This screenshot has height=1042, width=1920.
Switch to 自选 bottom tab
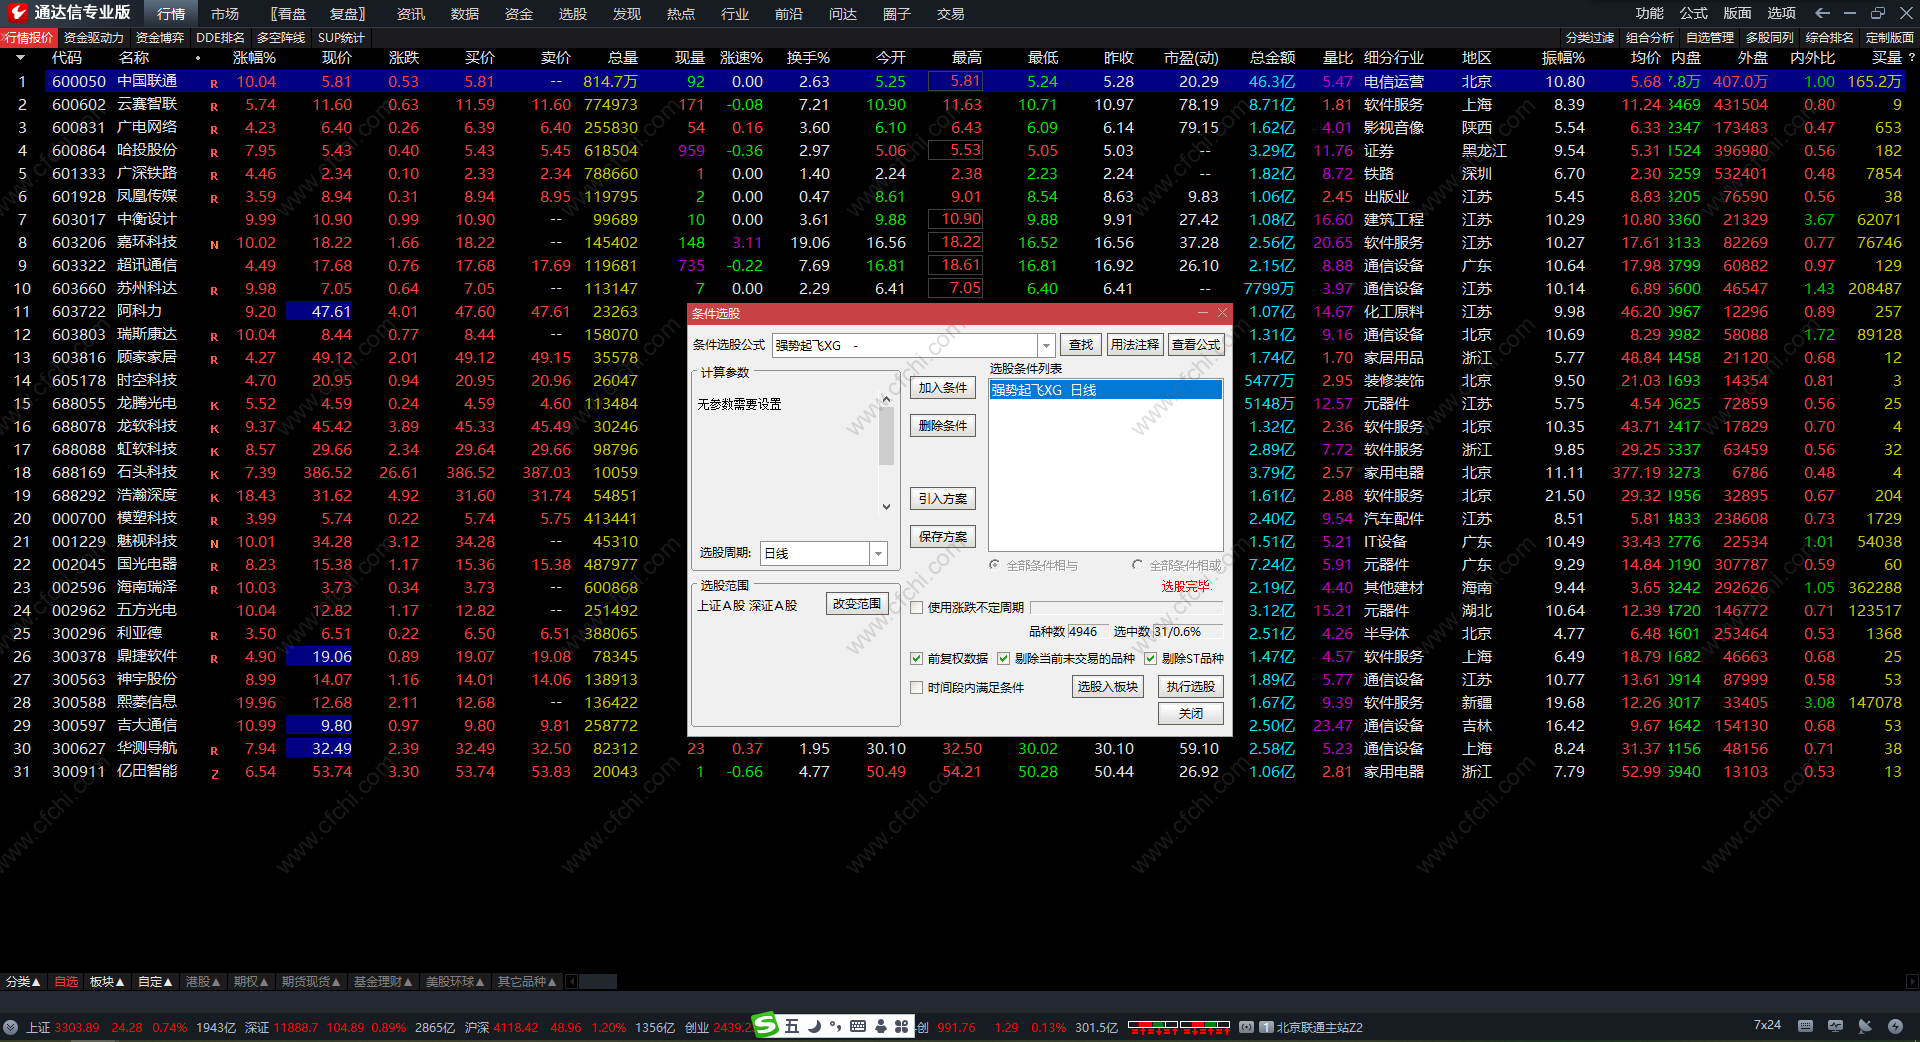click(x=66, y=982)
